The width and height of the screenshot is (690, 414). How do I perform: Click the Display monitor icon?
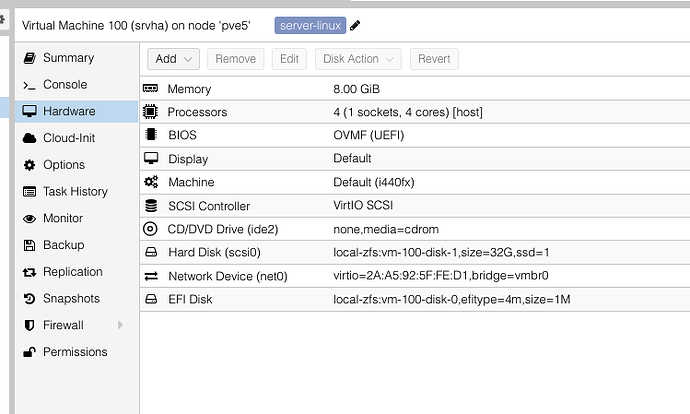pyautogui.click(x=152, y=159)
